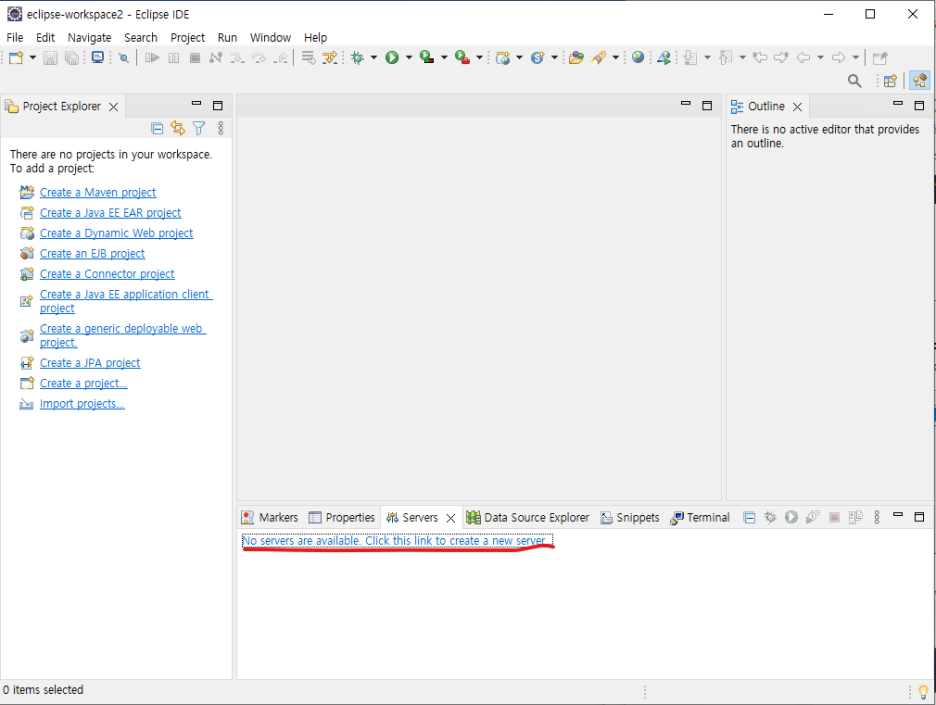Open a Terminal via monitor icon
Viewport: 936px width, 705px height.
(x=98, y=58)
